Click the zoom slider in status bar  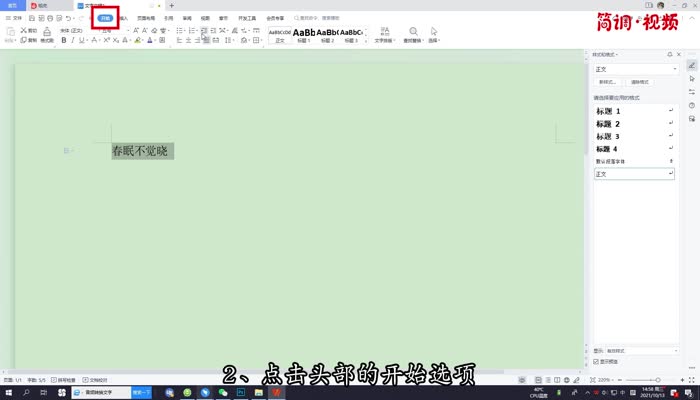tap(655, 381)
